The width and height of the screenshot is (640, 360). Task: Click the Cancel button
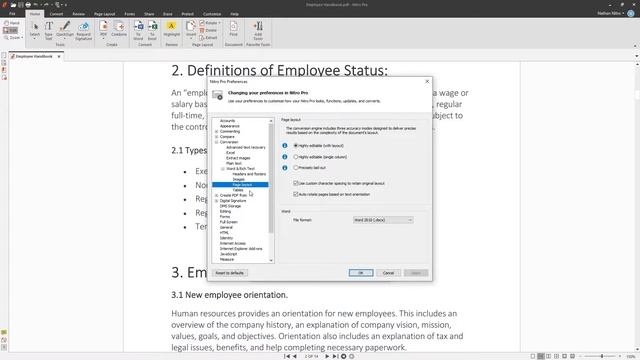tap(389, 273)
